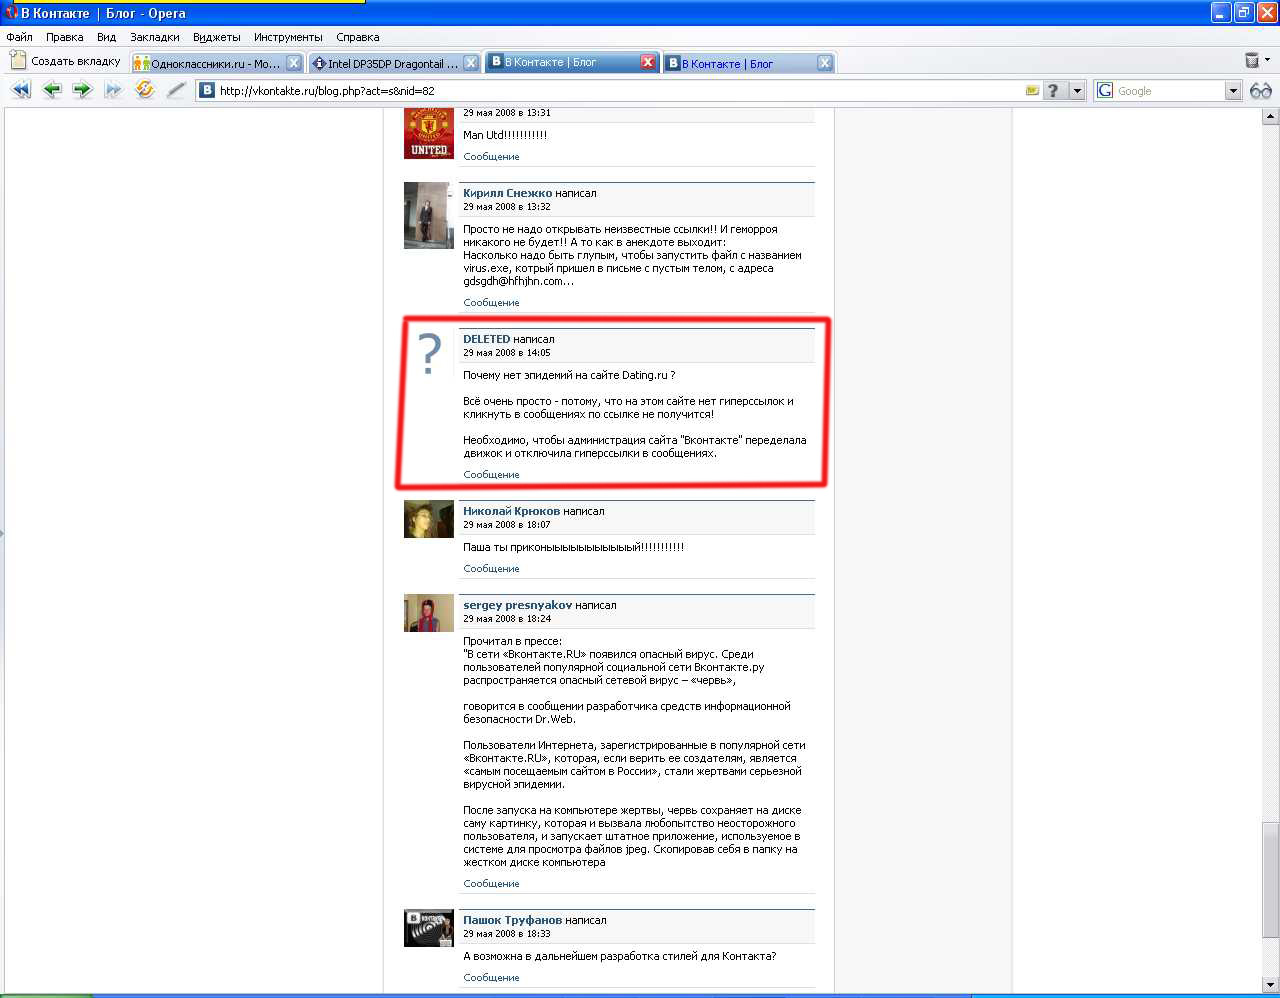Close the Intel DP35DP Dragontail tab
Viewport: 1280px width, 998px height.
tap(471, 63)
